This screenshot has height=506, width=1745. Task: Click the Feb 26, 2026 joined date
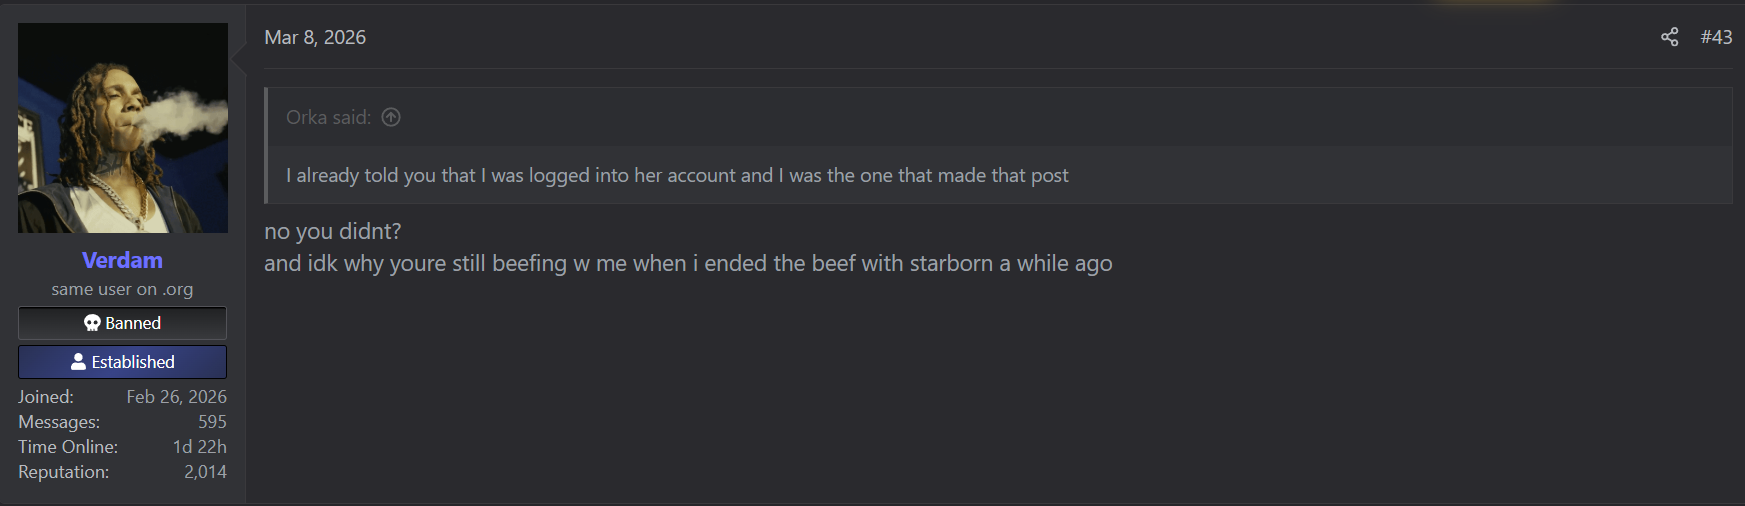pos(176,397)
